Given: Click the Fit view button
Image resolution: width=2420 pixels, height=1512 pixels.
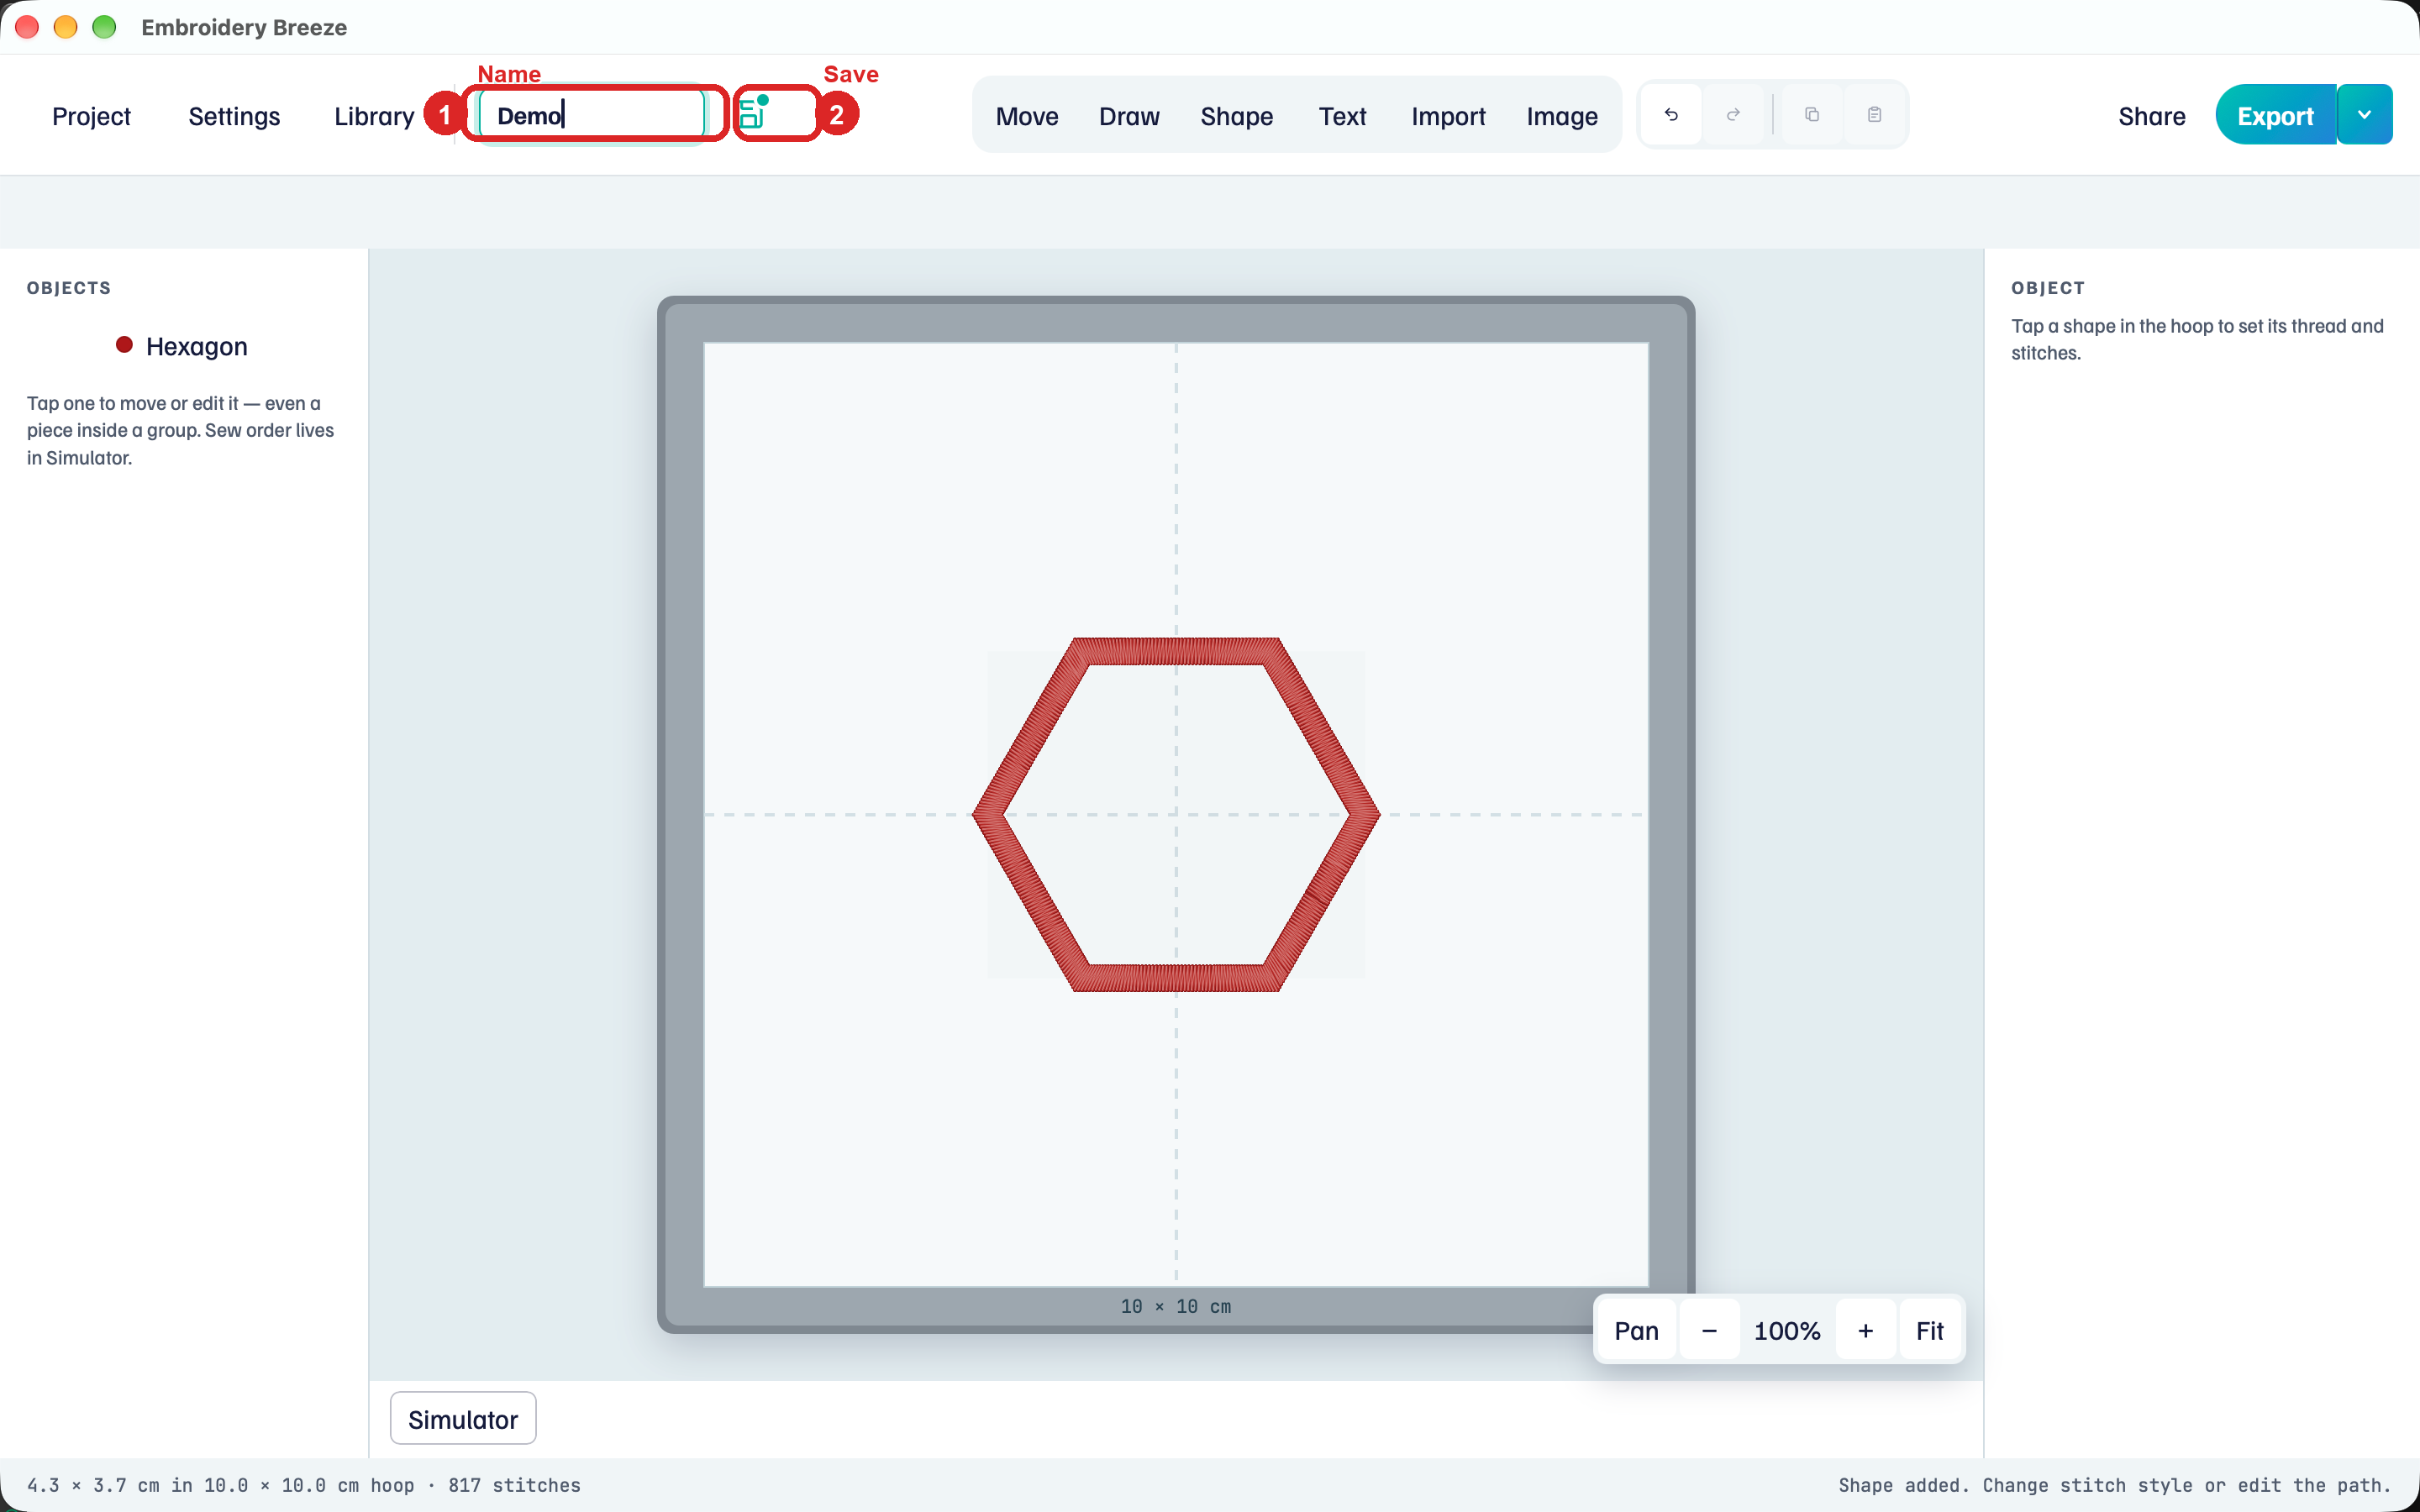Looking at the screenshot, I should (x=1929, y=1331).
